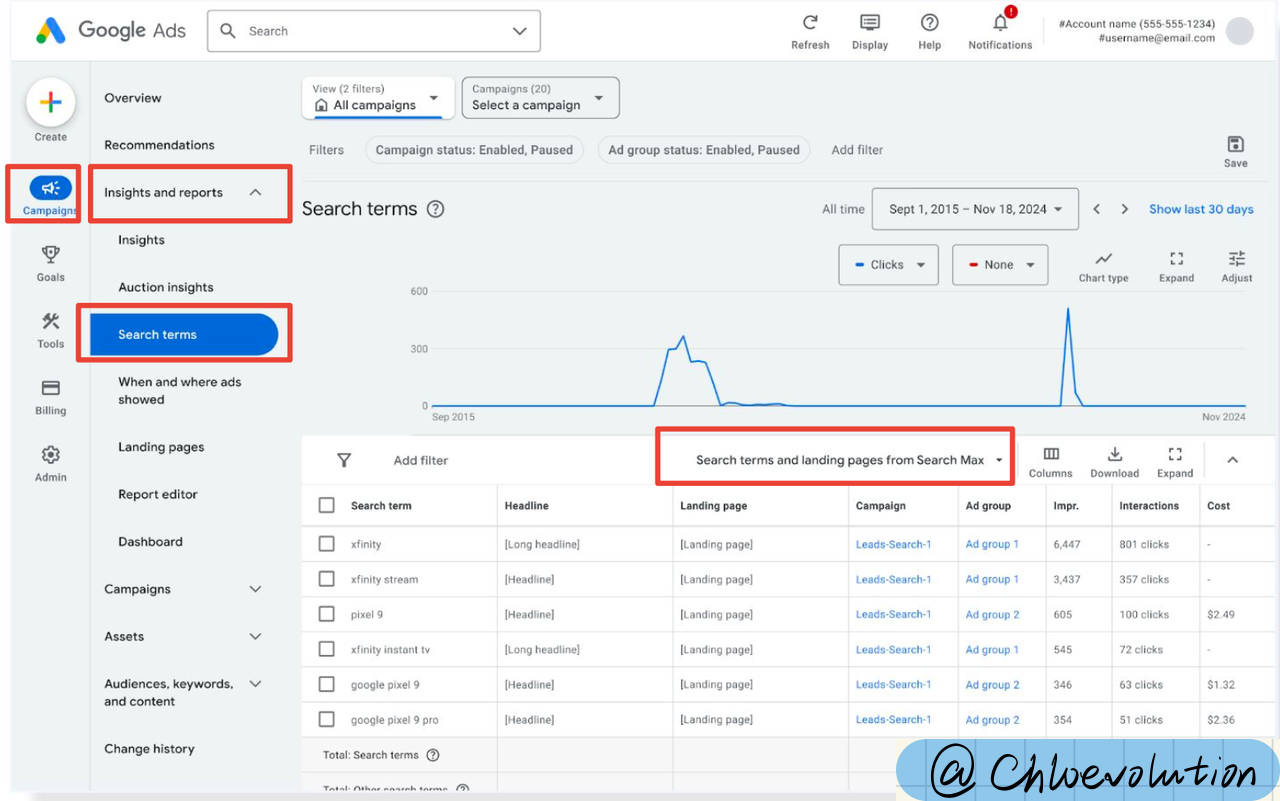Image resolution: width=1280 pixels, height=801 pixels.
Task: Open Dashboard in the sidebar
Action: click(150, 541)
